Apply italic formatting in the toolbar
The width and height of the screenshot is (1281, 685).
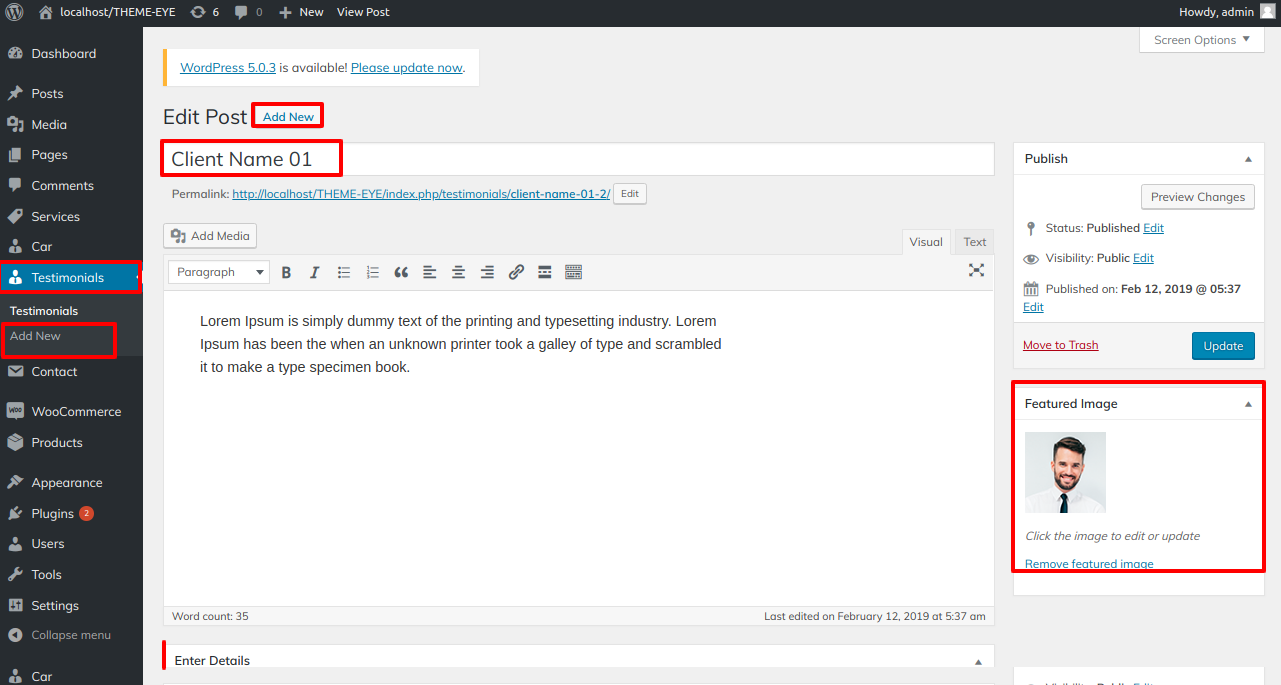[314, 272]
